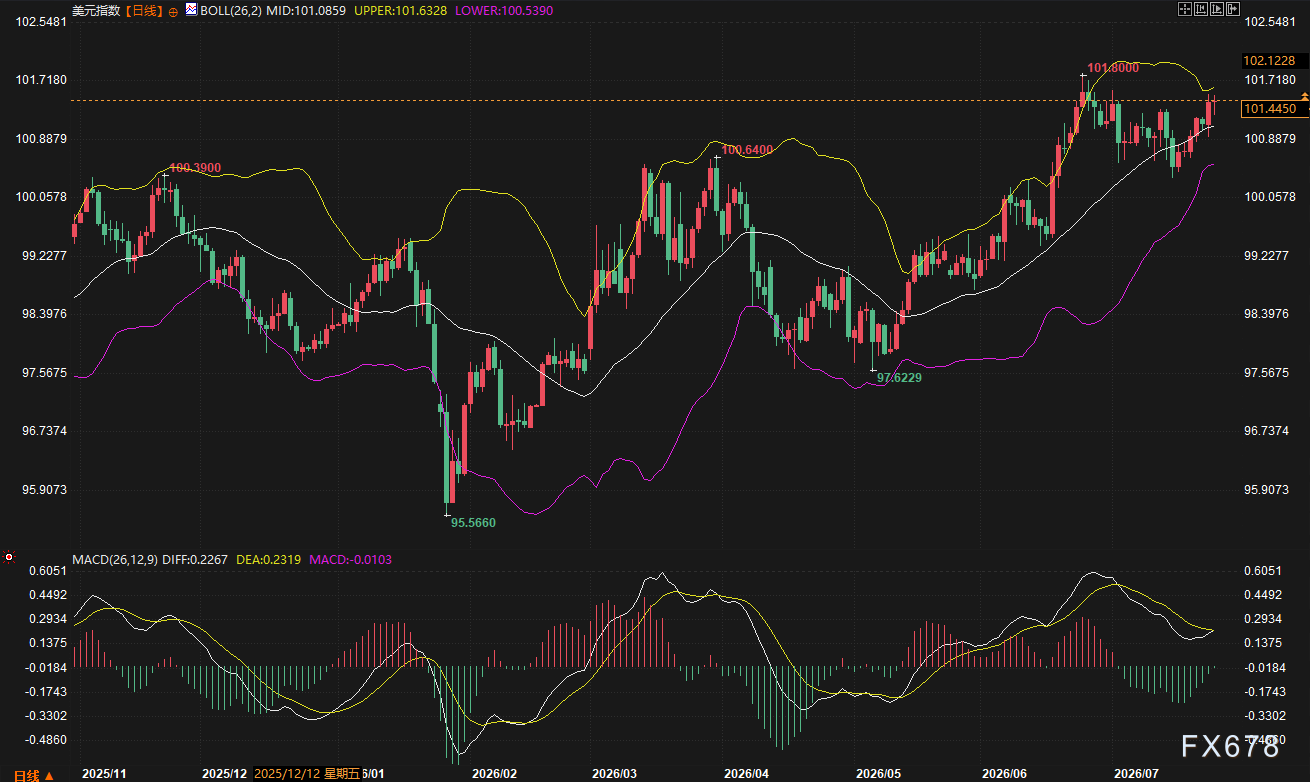Click the circled plus next to 日线
1310x782 pixels.
174,11
